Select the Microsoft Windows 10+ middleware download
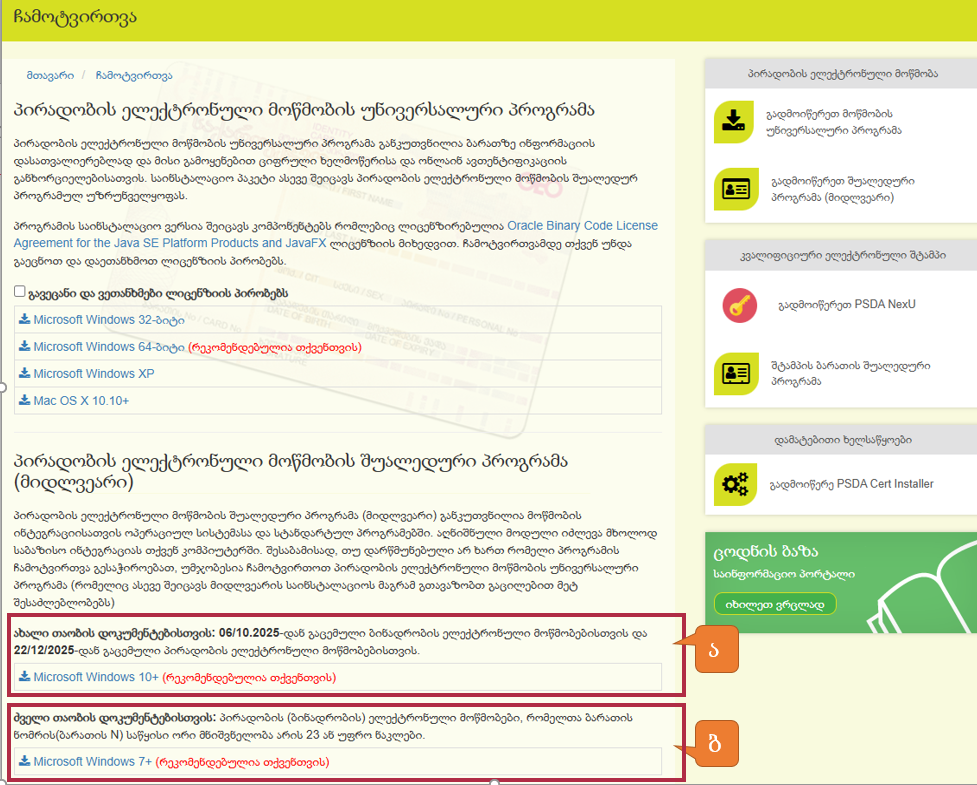The height and width of the screenshot is (785, 977). coord(96,677)
